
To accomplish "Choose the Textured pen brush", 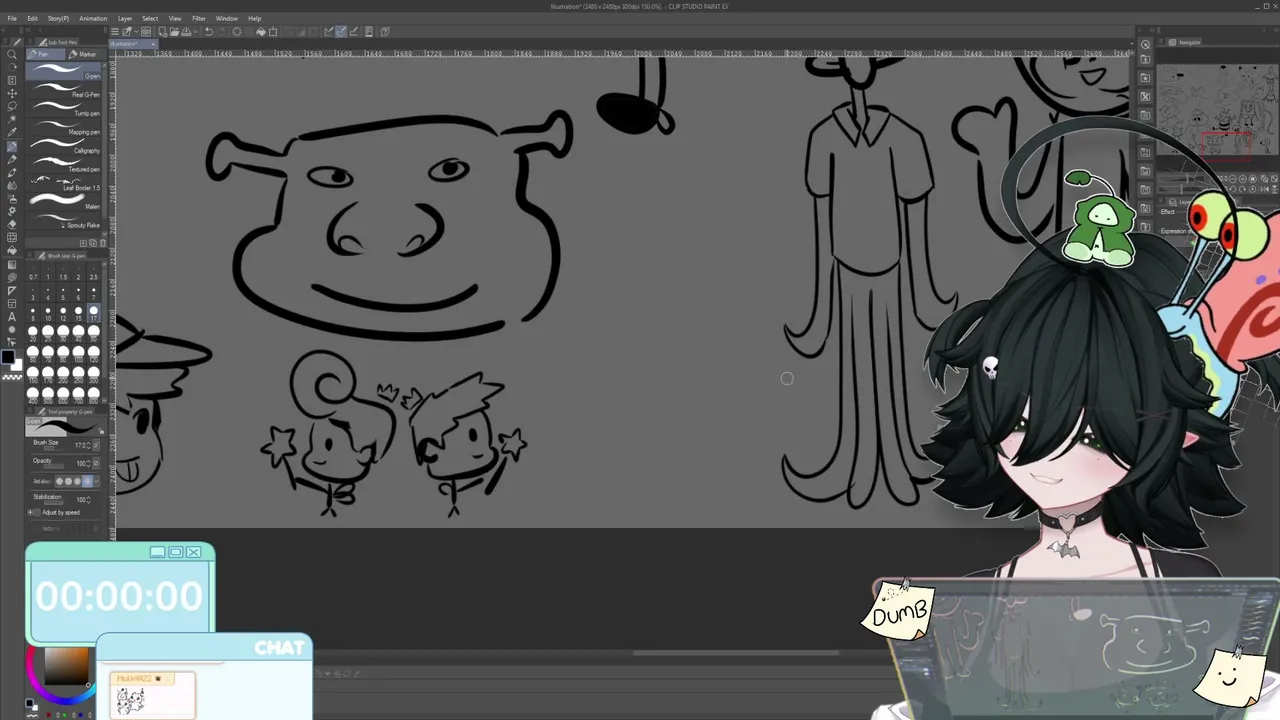I will (x=66, y=166).
